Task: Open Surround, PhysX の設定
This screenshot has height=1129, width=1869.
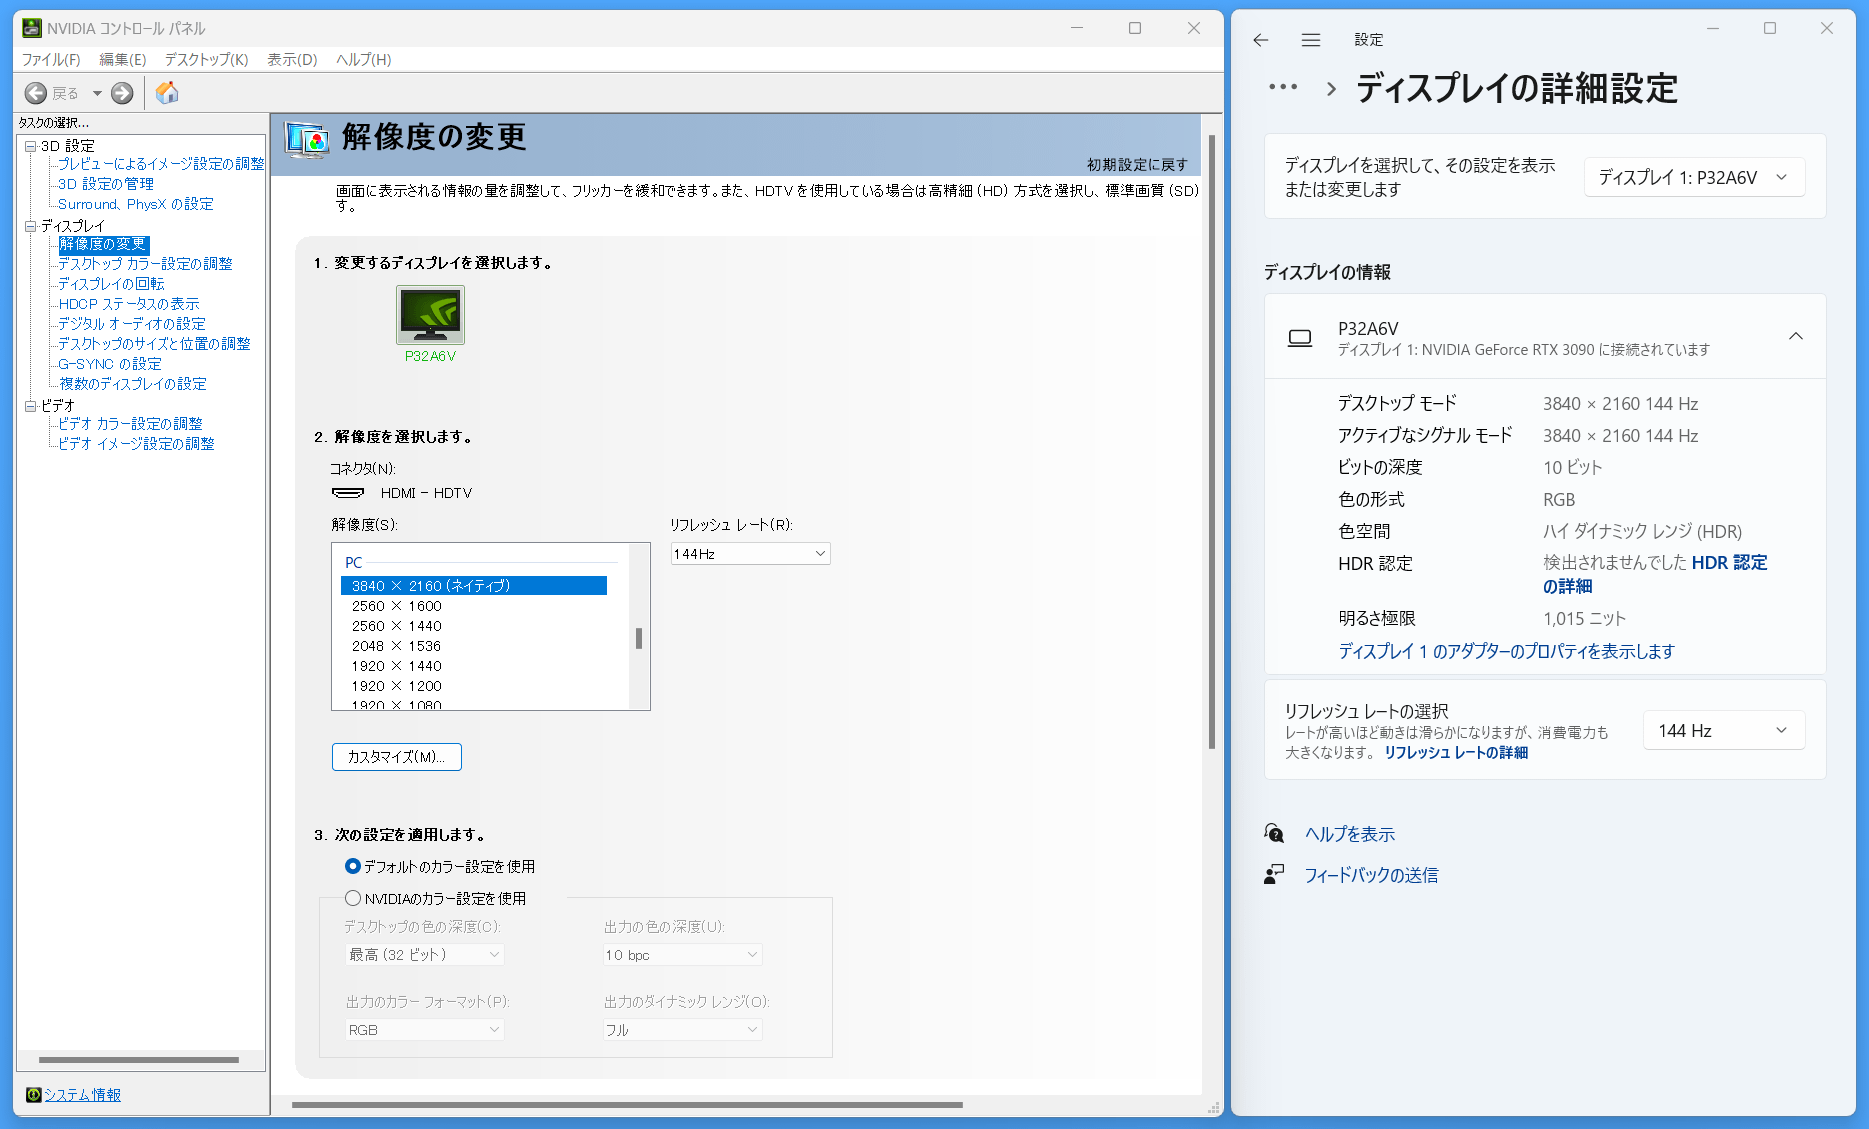Action: (x=135, y=204)
